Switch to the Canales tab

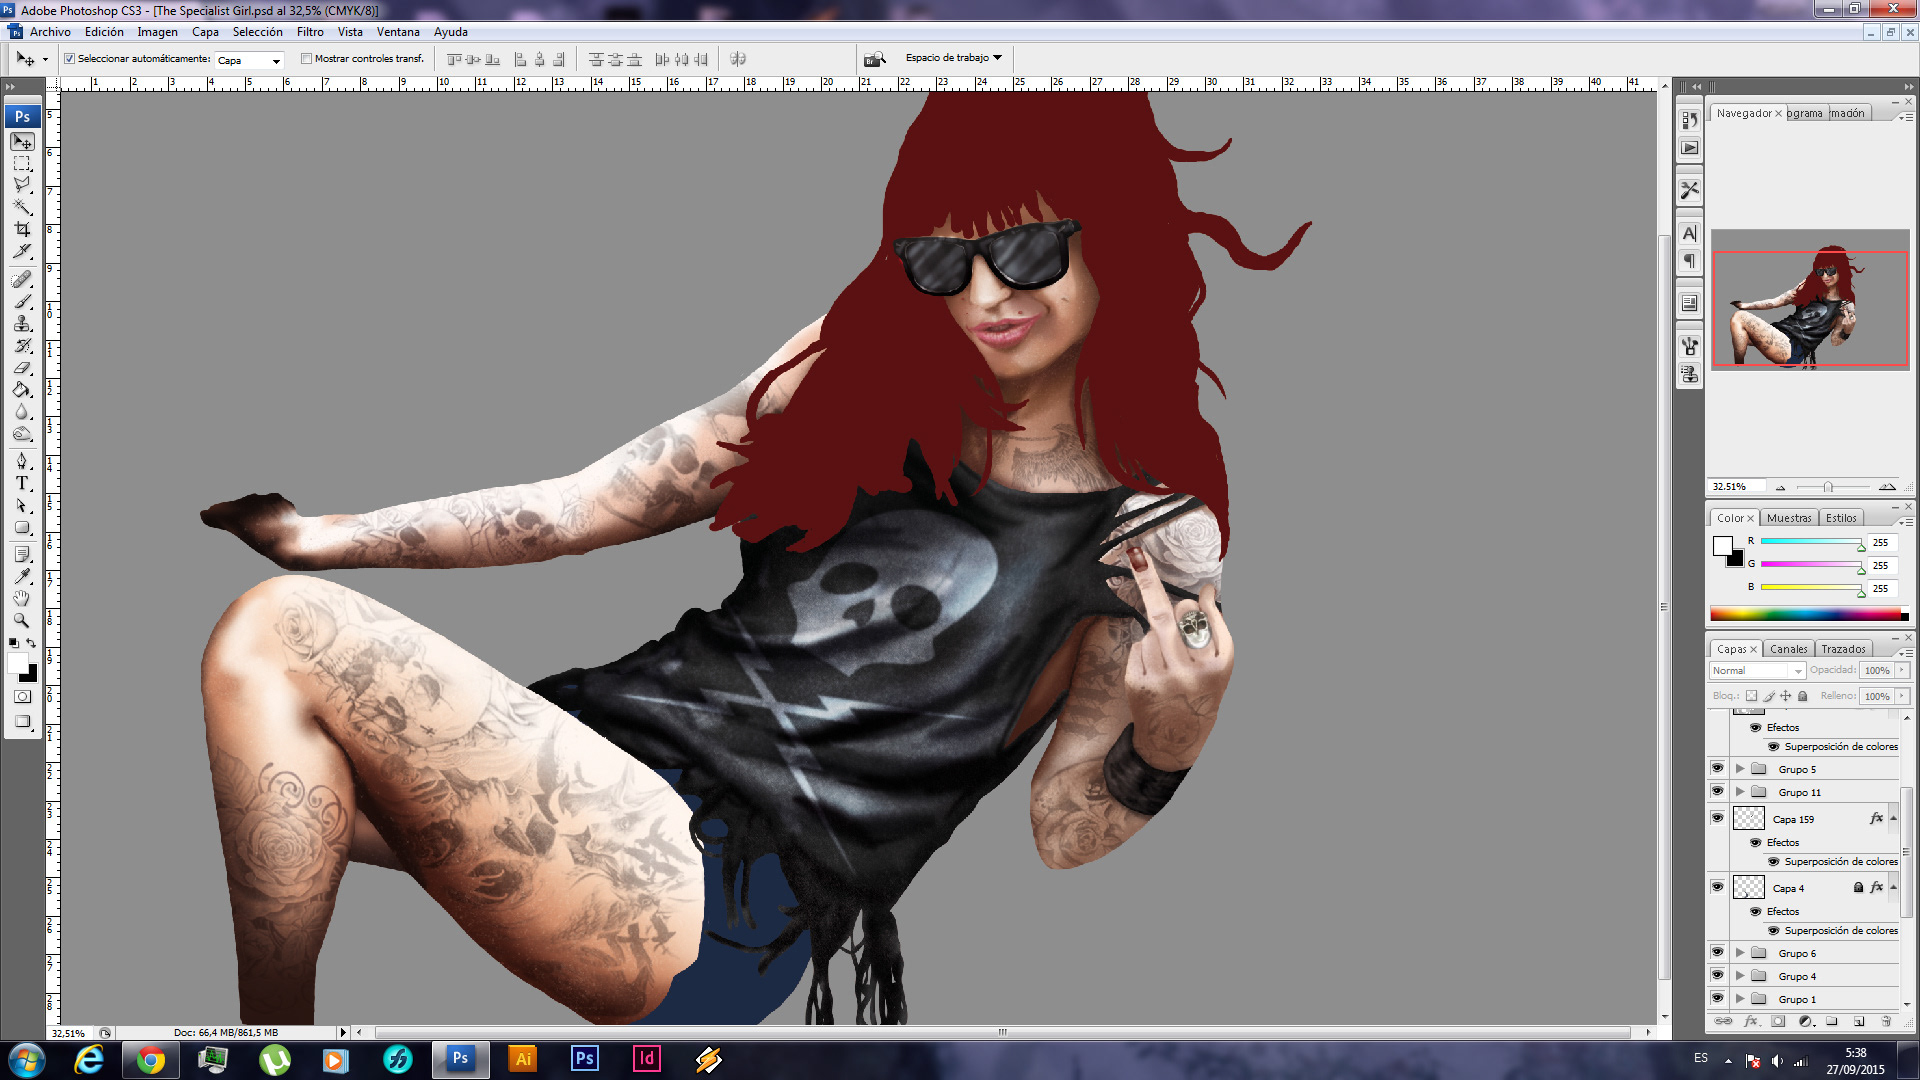click(x=1788, y=649)
